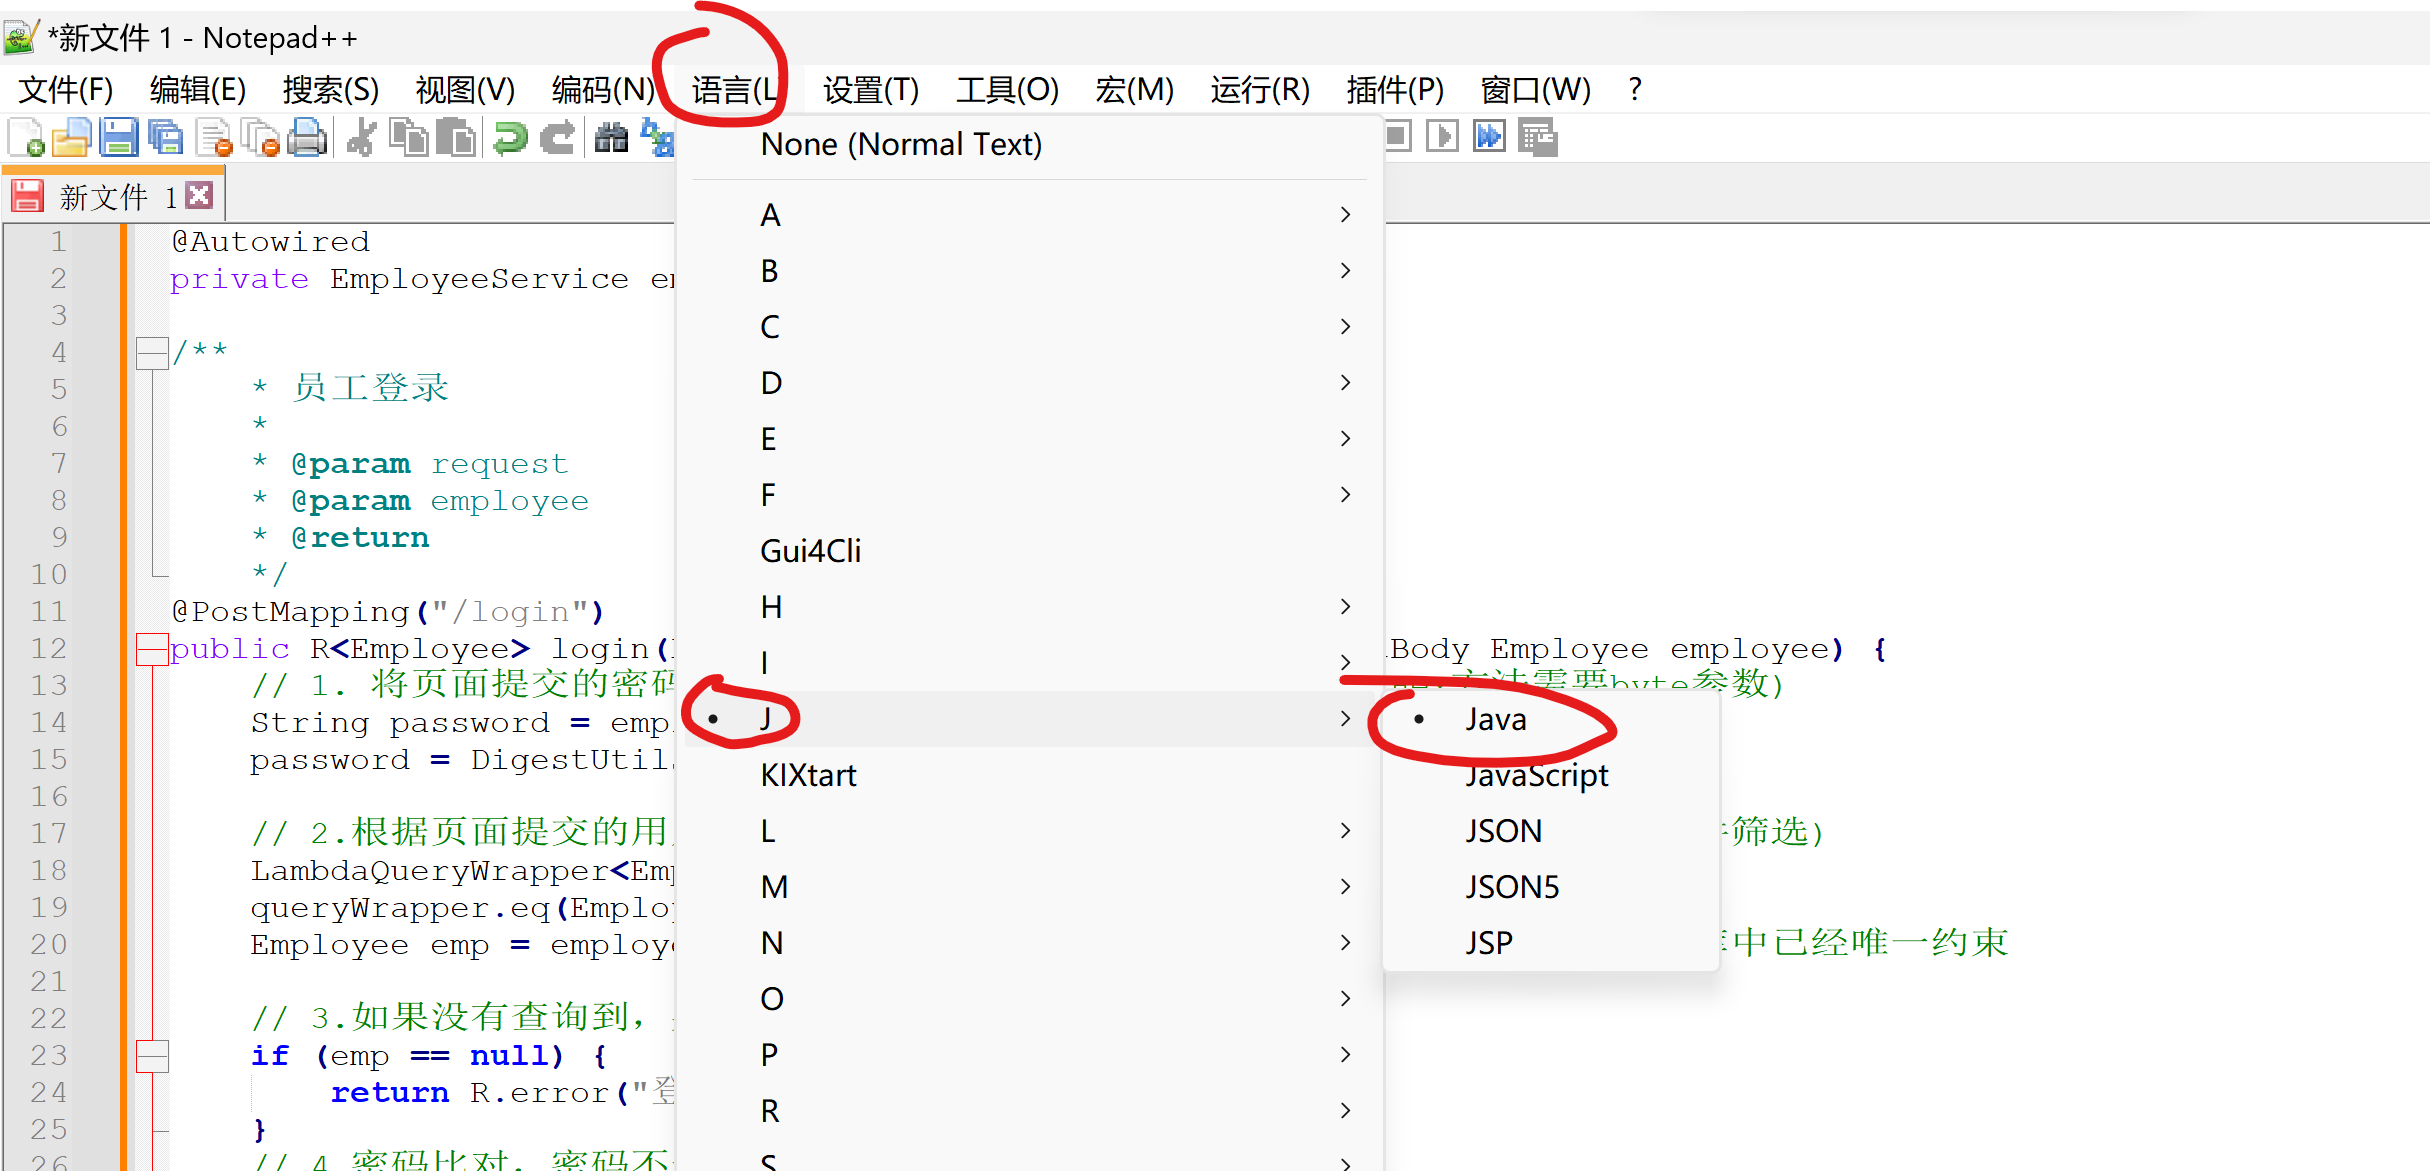Image resolution: width=2430 pixels, height=1171 pixels.
Task: Click the New file toolbar icon
Action: tap(26, 137)
